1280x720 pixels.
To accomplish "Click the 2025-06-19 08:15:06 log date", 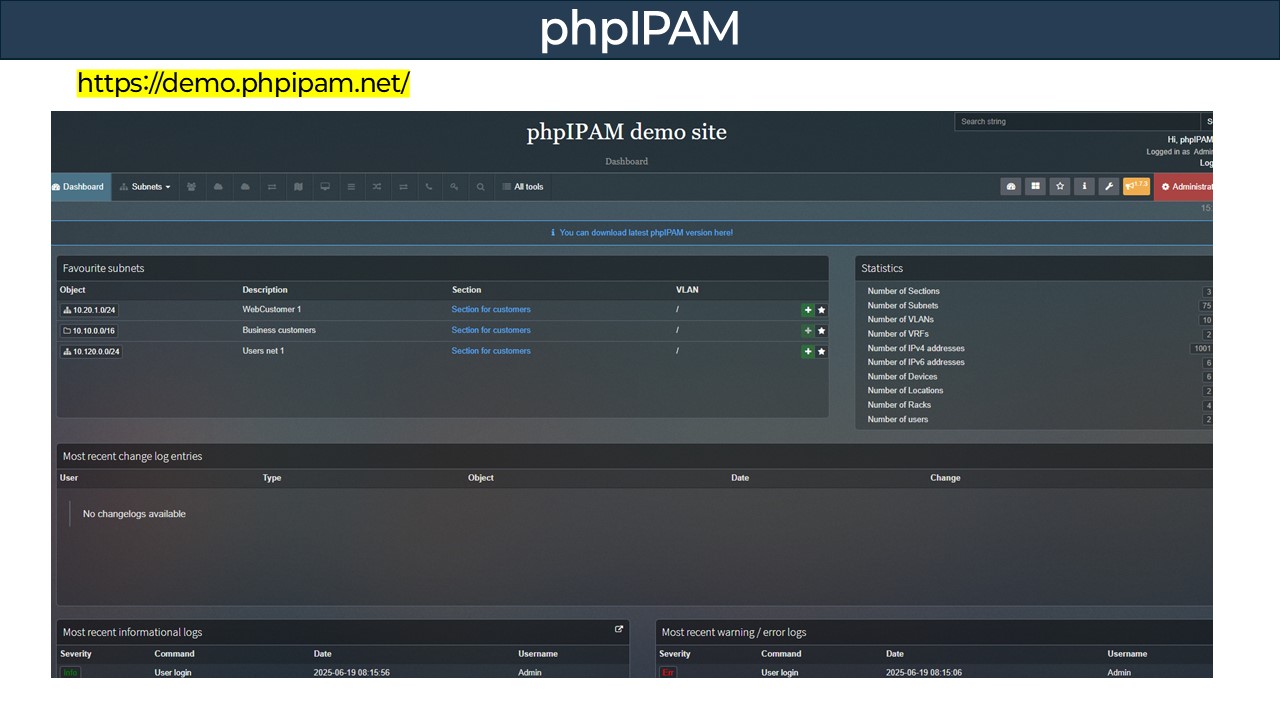I will click(924, 673).
